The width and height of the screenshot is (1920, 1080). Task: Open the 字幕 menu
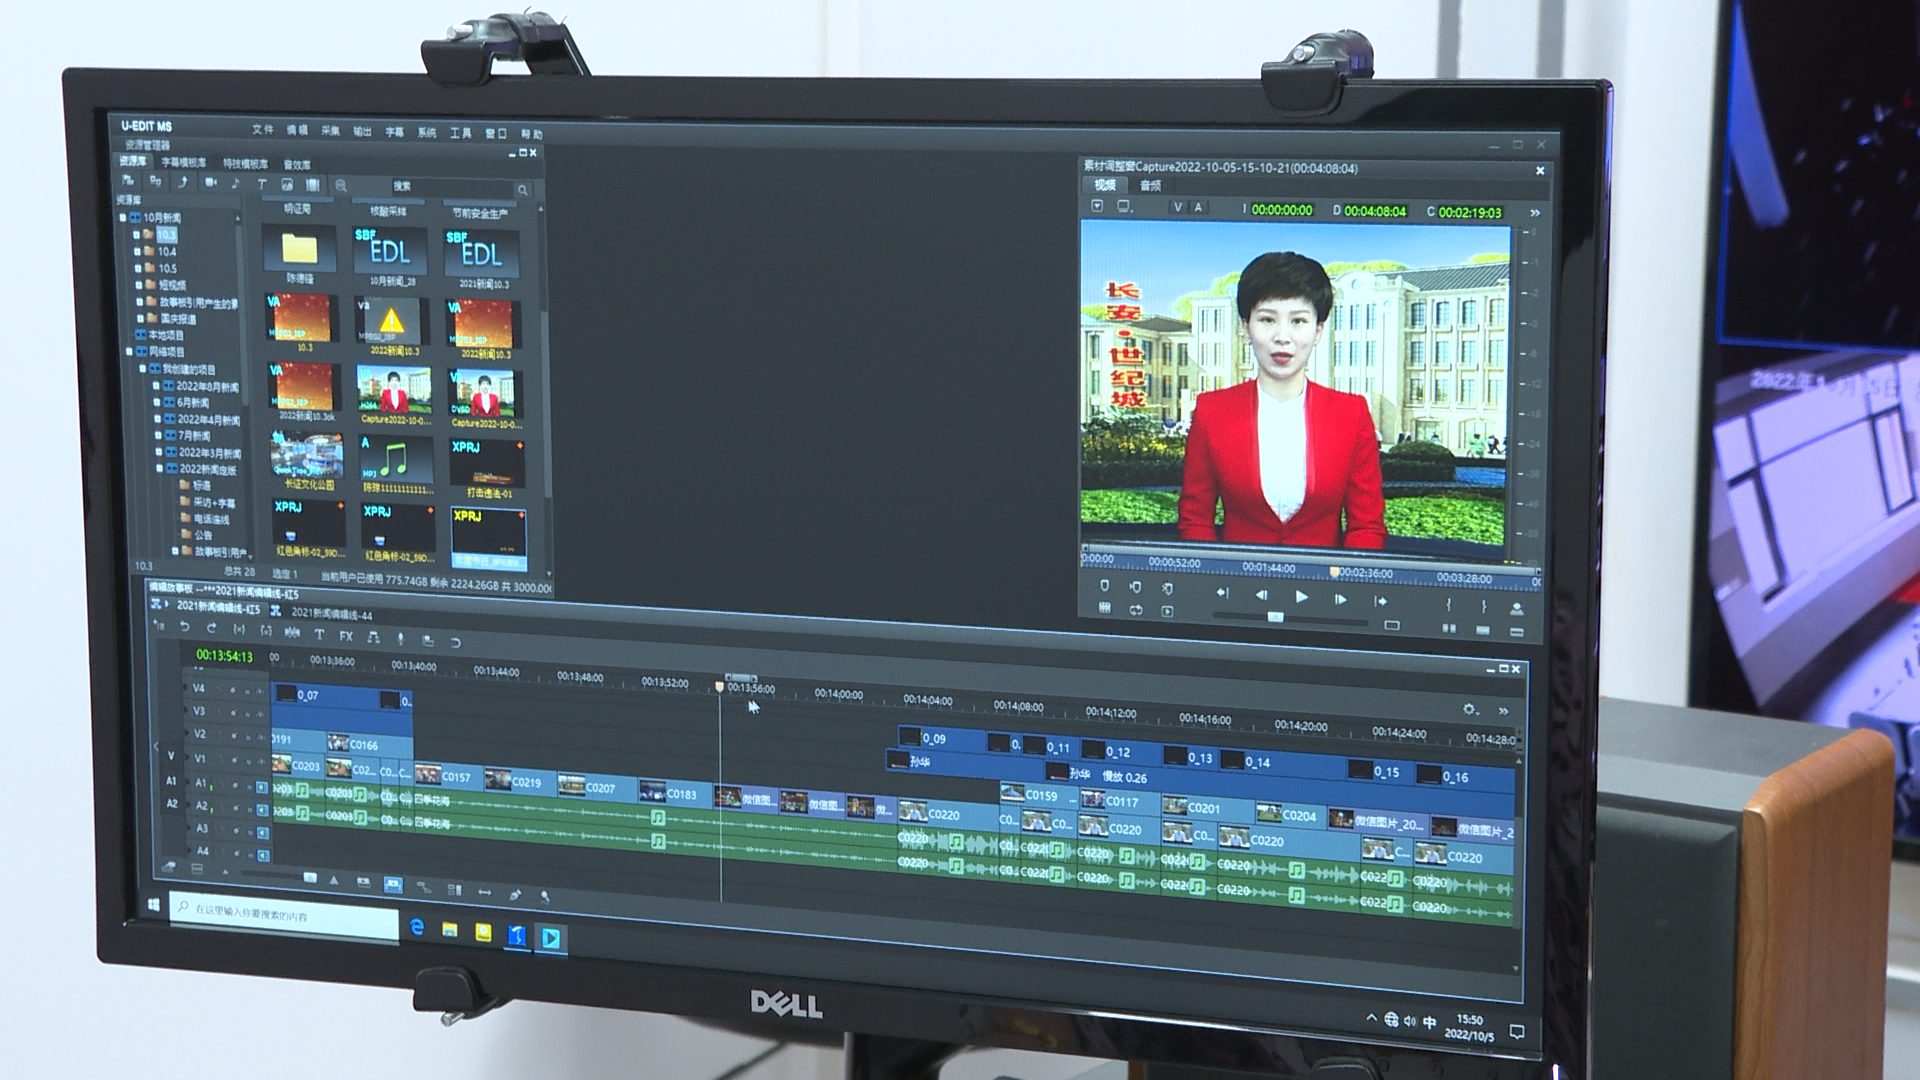[394, 132]
